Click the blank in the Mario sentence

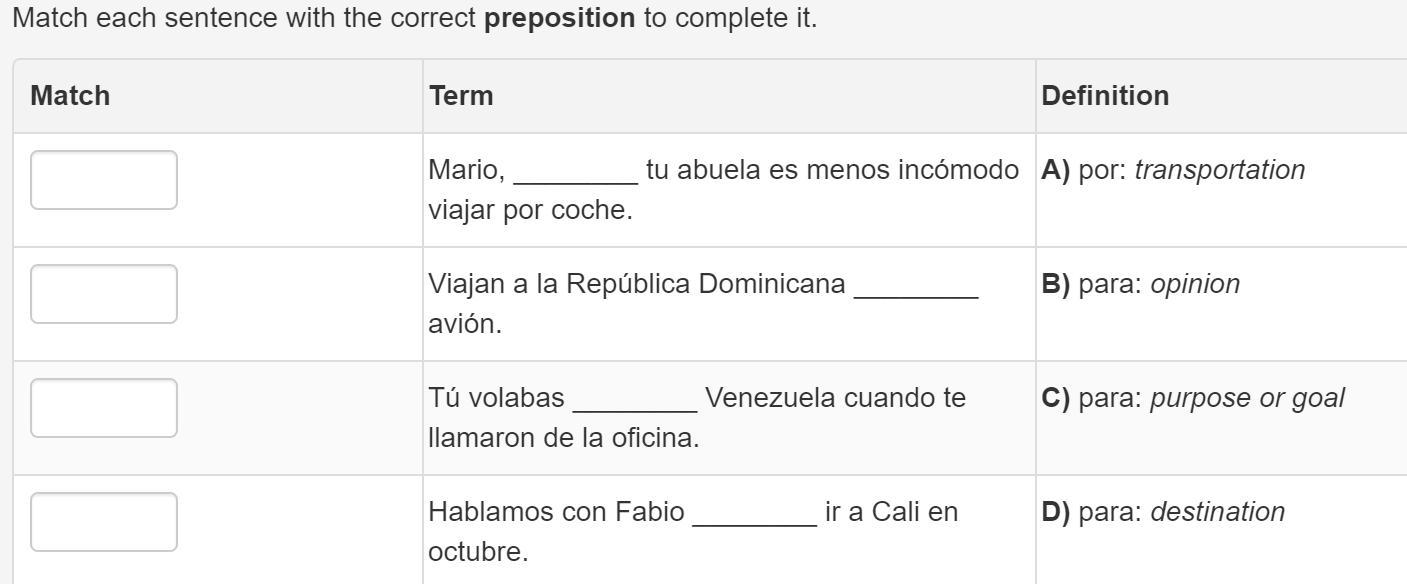tap(576, 173)
